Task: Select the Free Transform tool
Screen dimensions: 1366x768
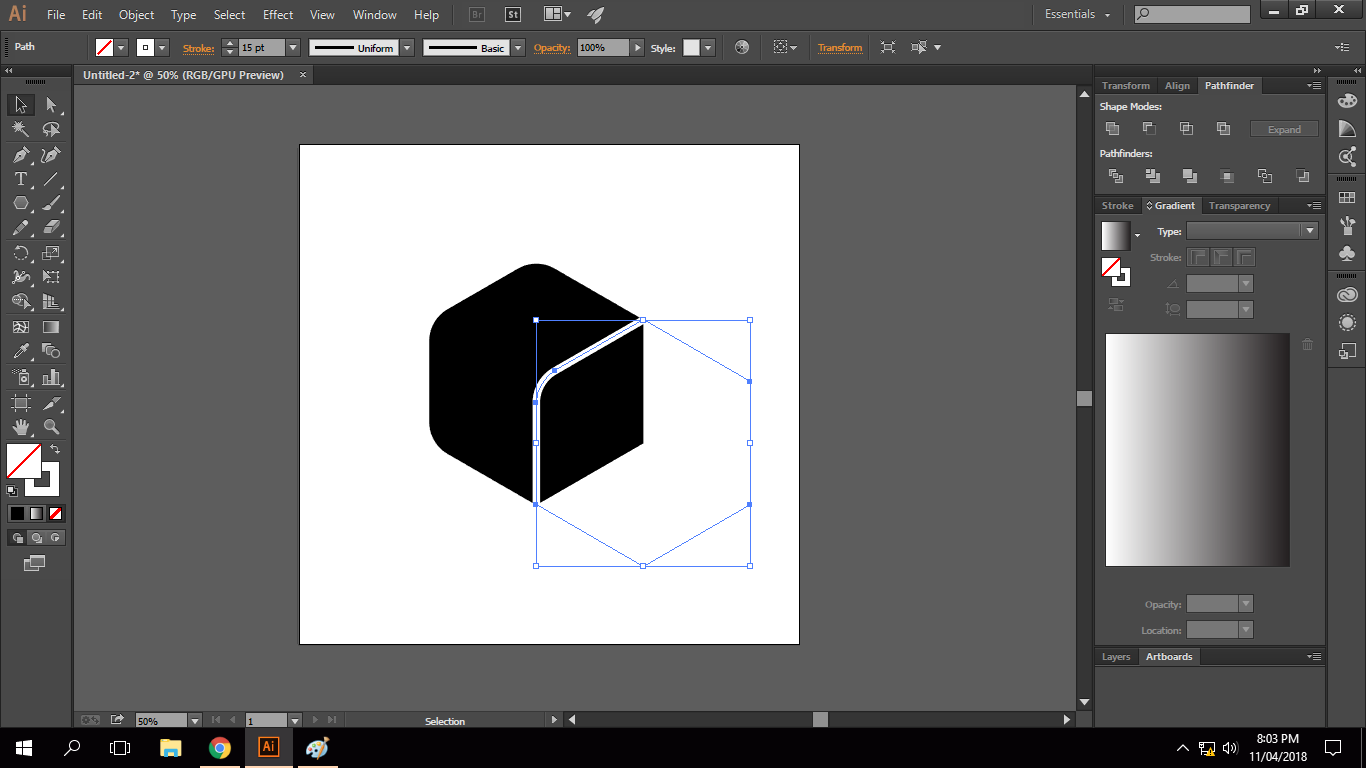Action: click(52, 277)
